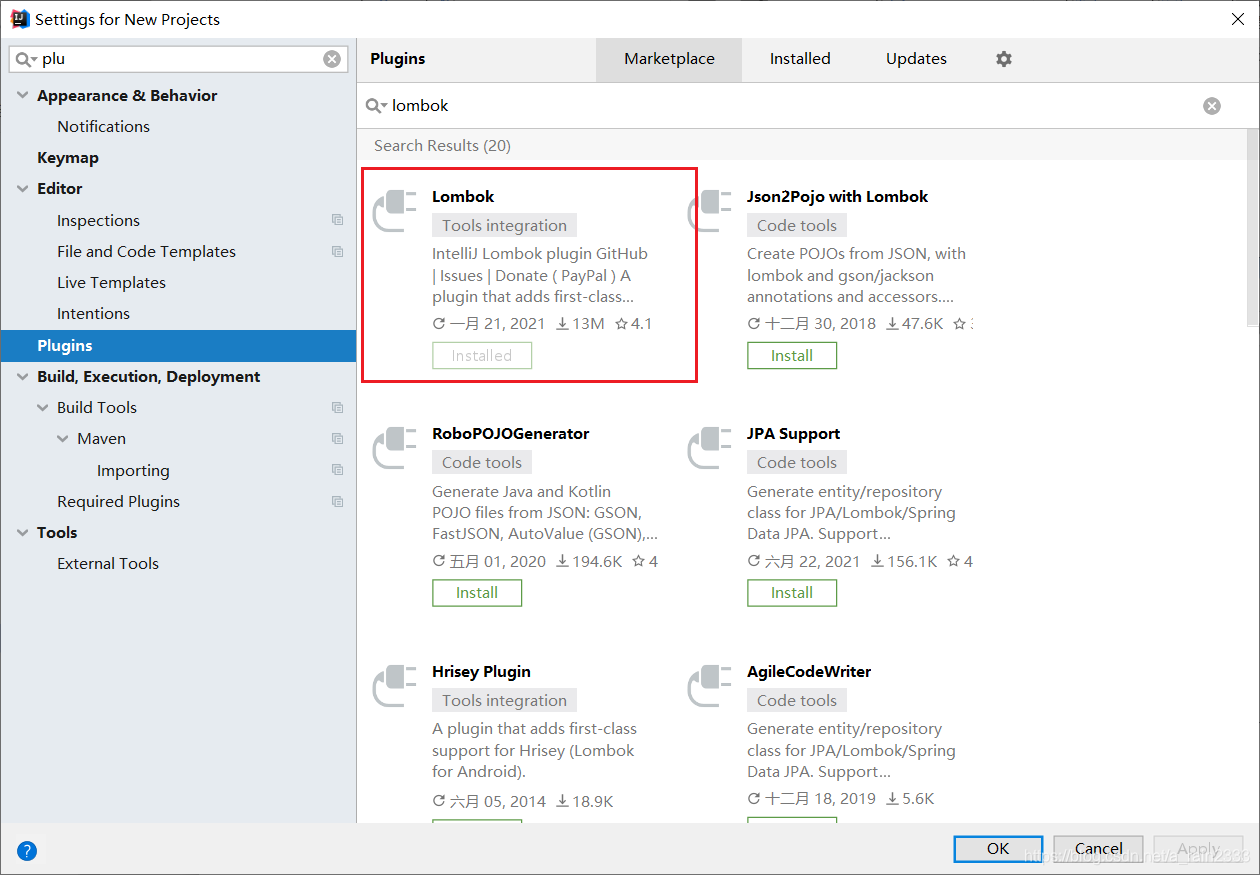1260x875 pixels.
Task: Select Notifications settings item
Action: coord(103,127)
